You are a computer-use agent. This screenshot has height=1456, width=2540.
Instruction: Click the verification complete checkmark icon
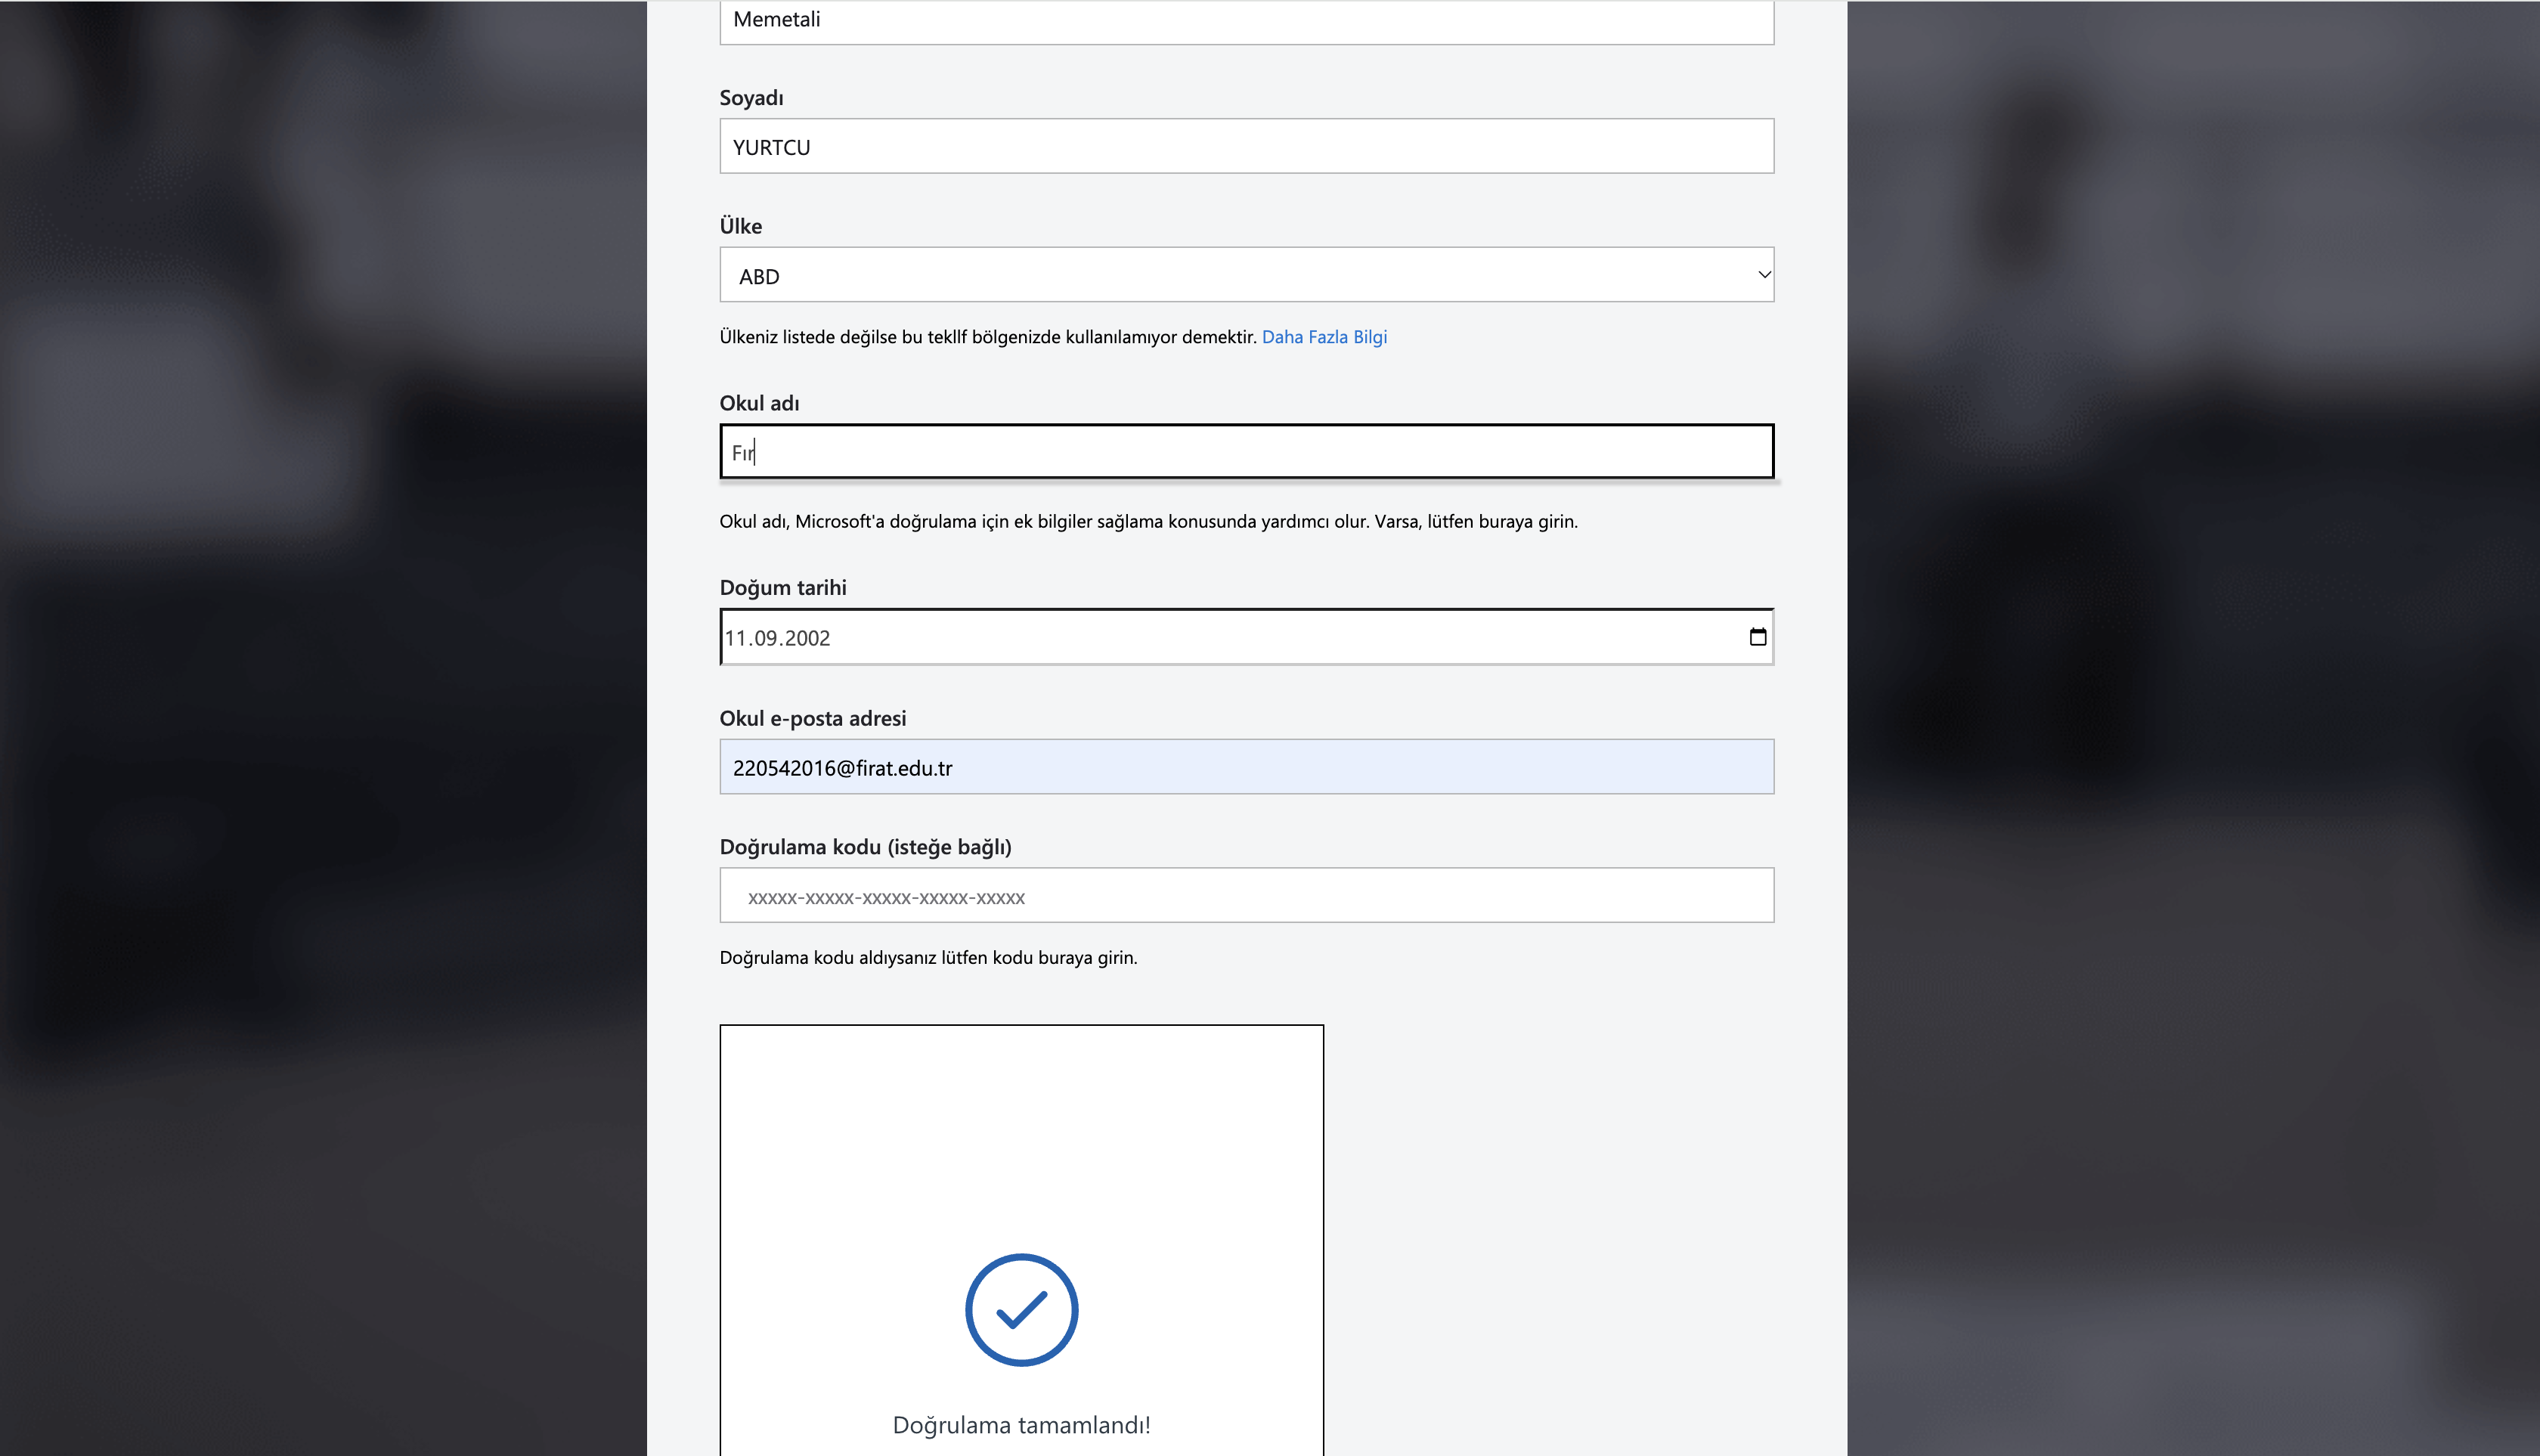click(1021, 1310)
